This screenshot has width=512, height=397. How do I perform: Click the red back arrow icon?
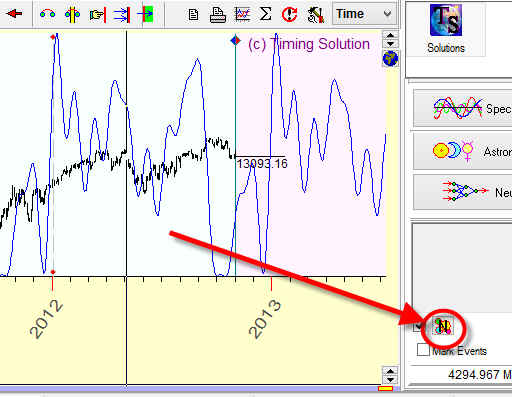click(14, 14)
